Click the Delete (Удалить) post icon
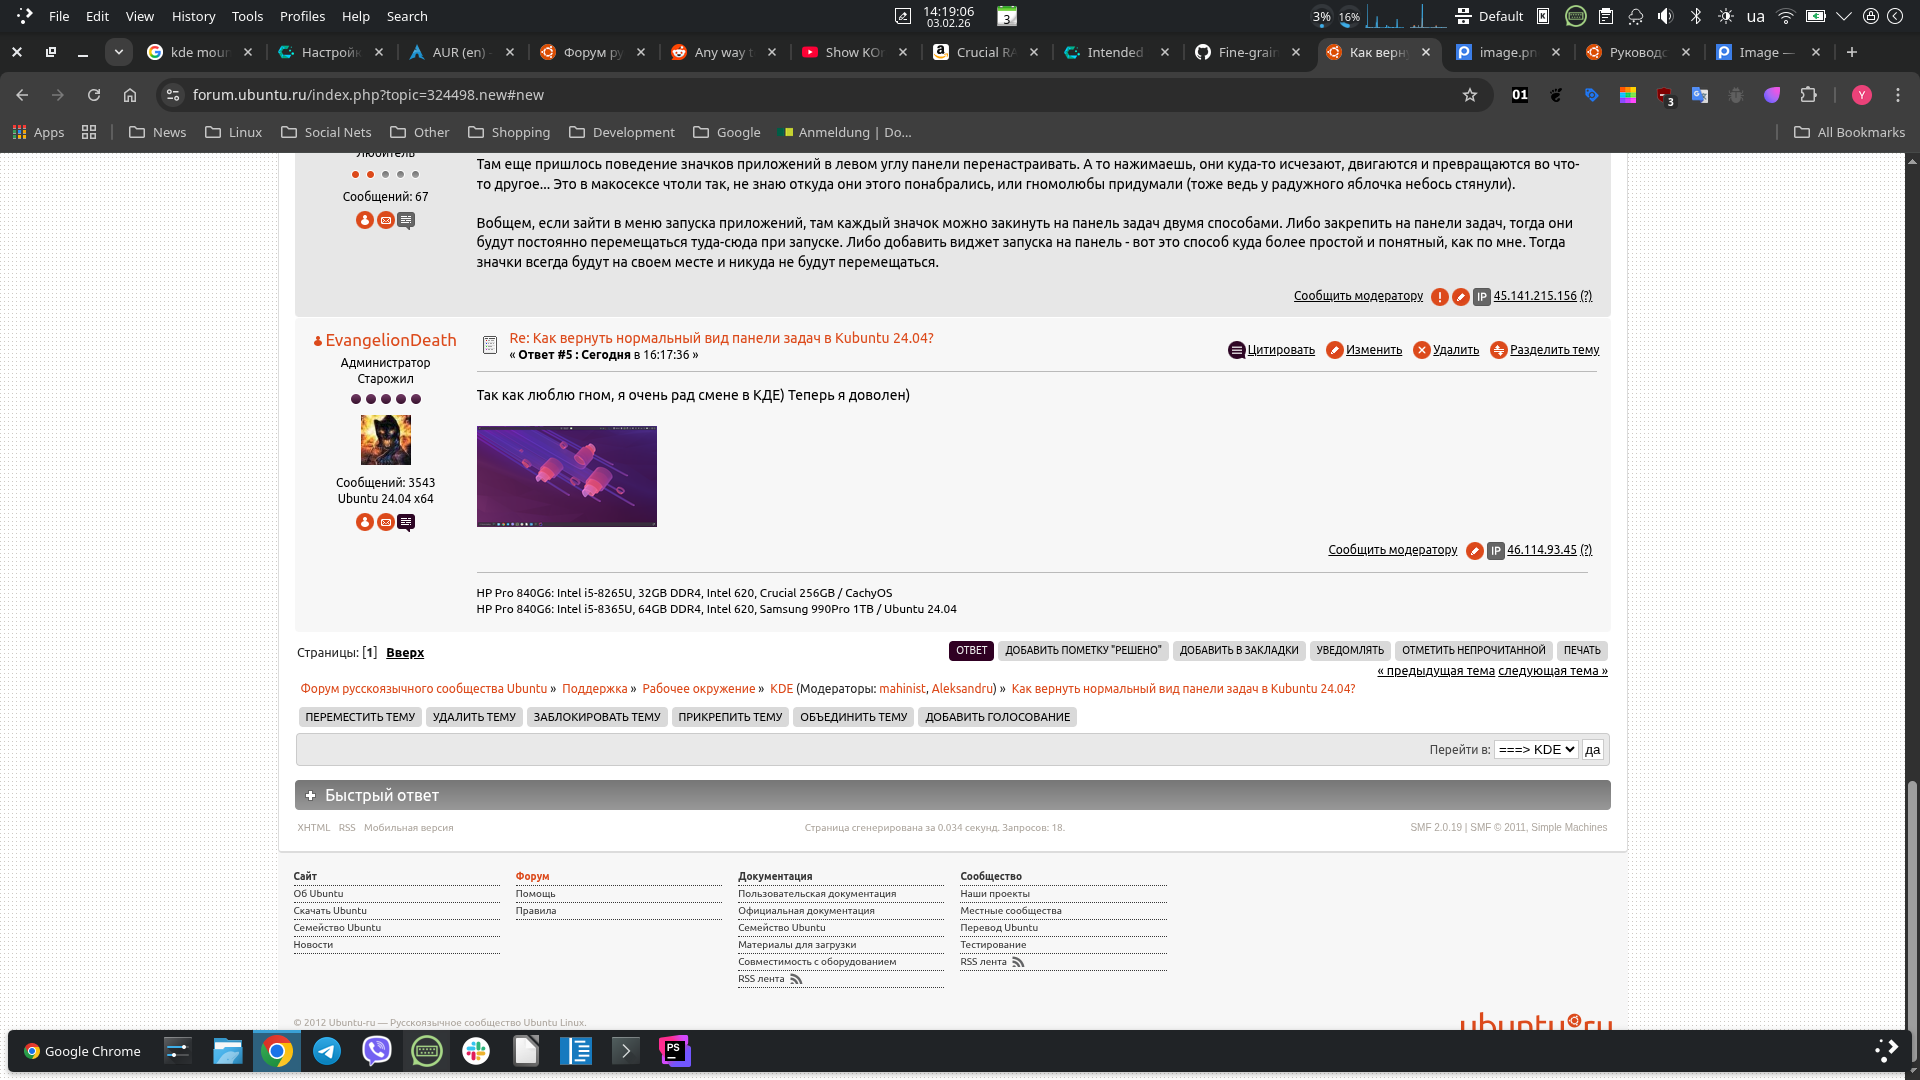Image resolution: width=1920 pixels, height=1080 pixels. [x=1421, y=350]
